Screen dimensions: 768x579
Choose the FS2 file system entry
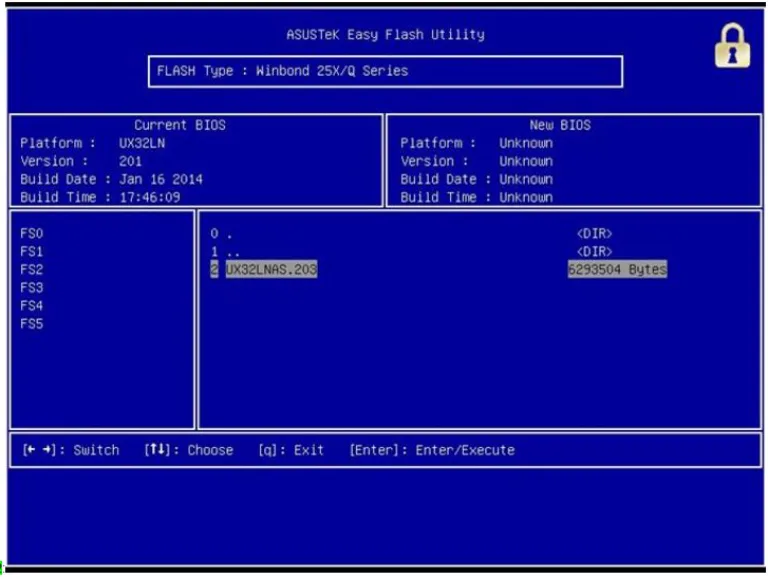tap(32, 269)
